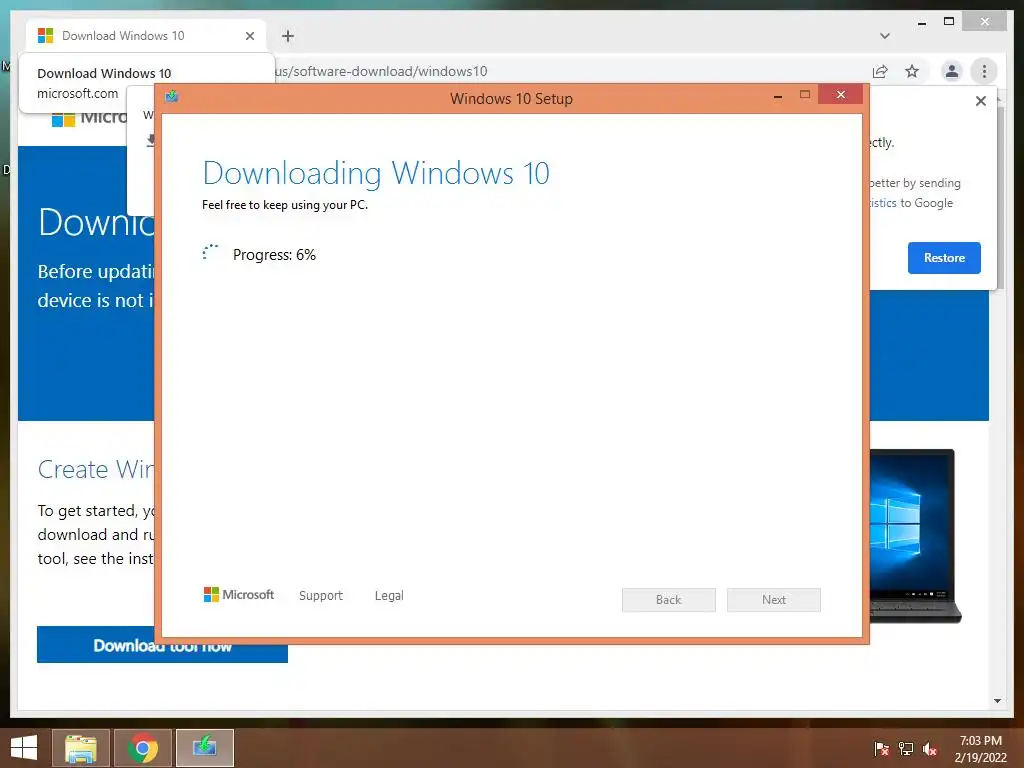Open the Windows Start menu
This screenshot has width=1024, height=768.
click(x=24, y=748)
